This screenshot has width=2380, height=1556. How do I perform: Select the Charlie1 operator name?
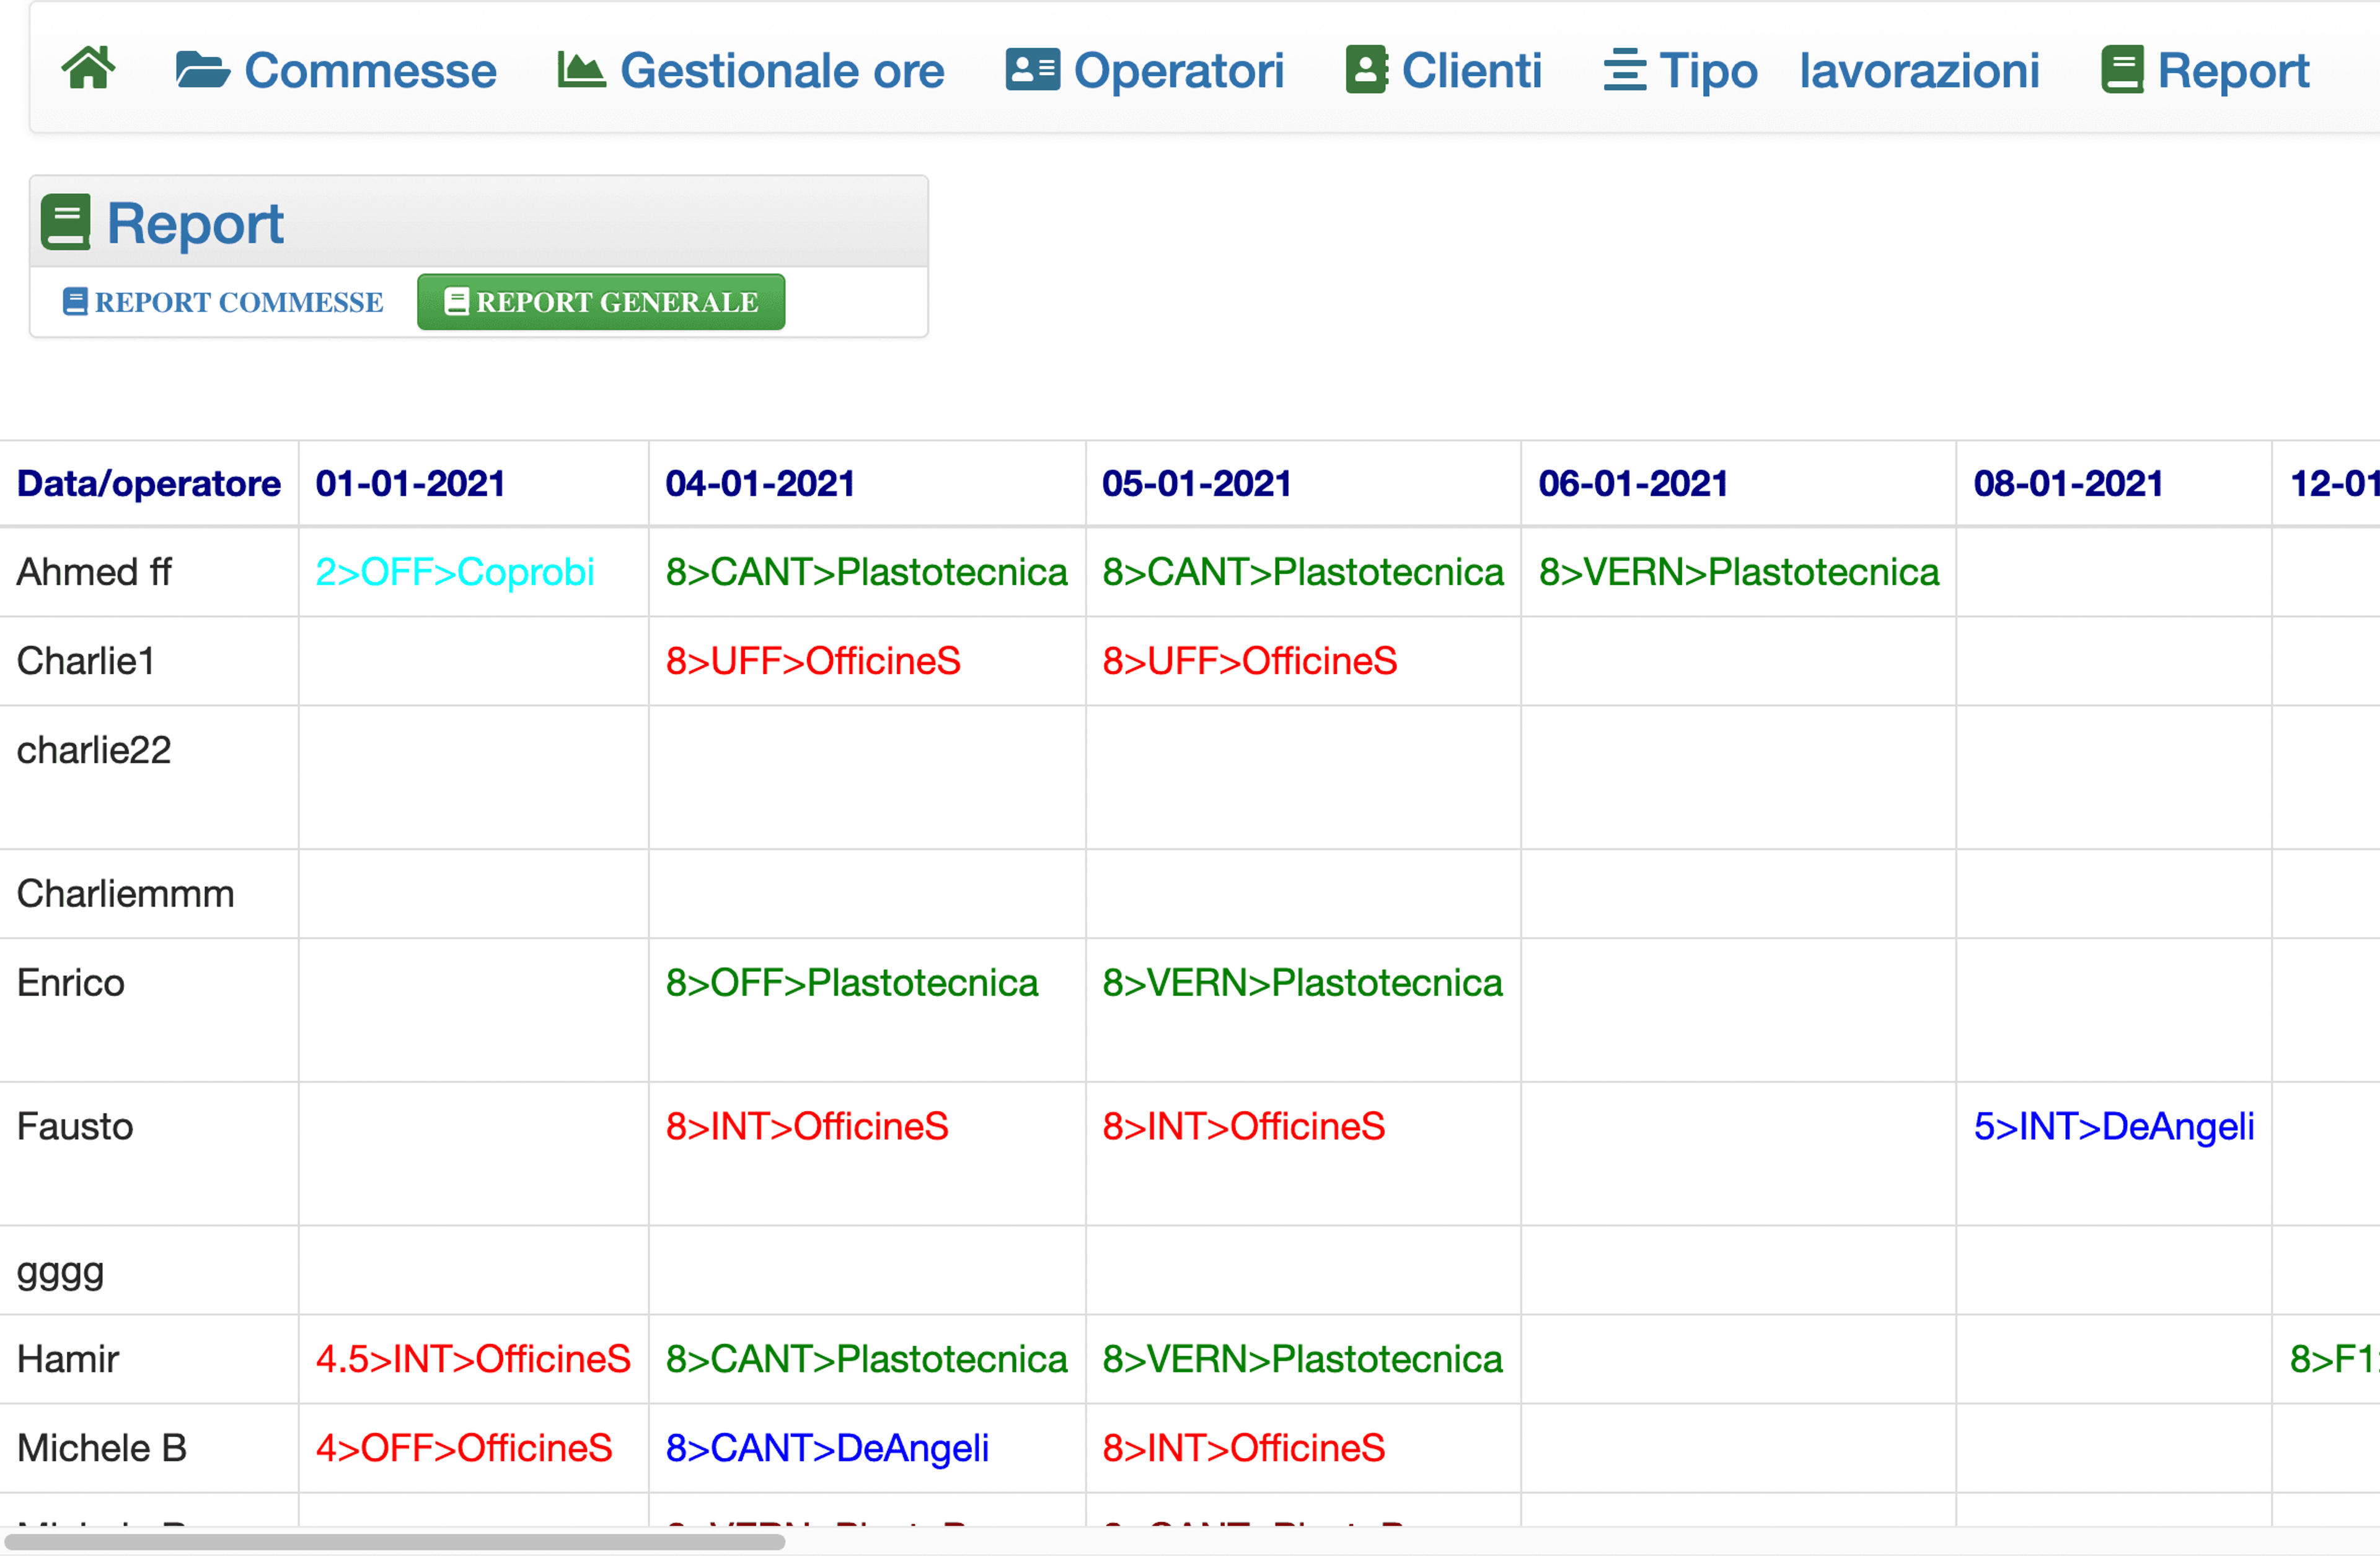point(86,661)
